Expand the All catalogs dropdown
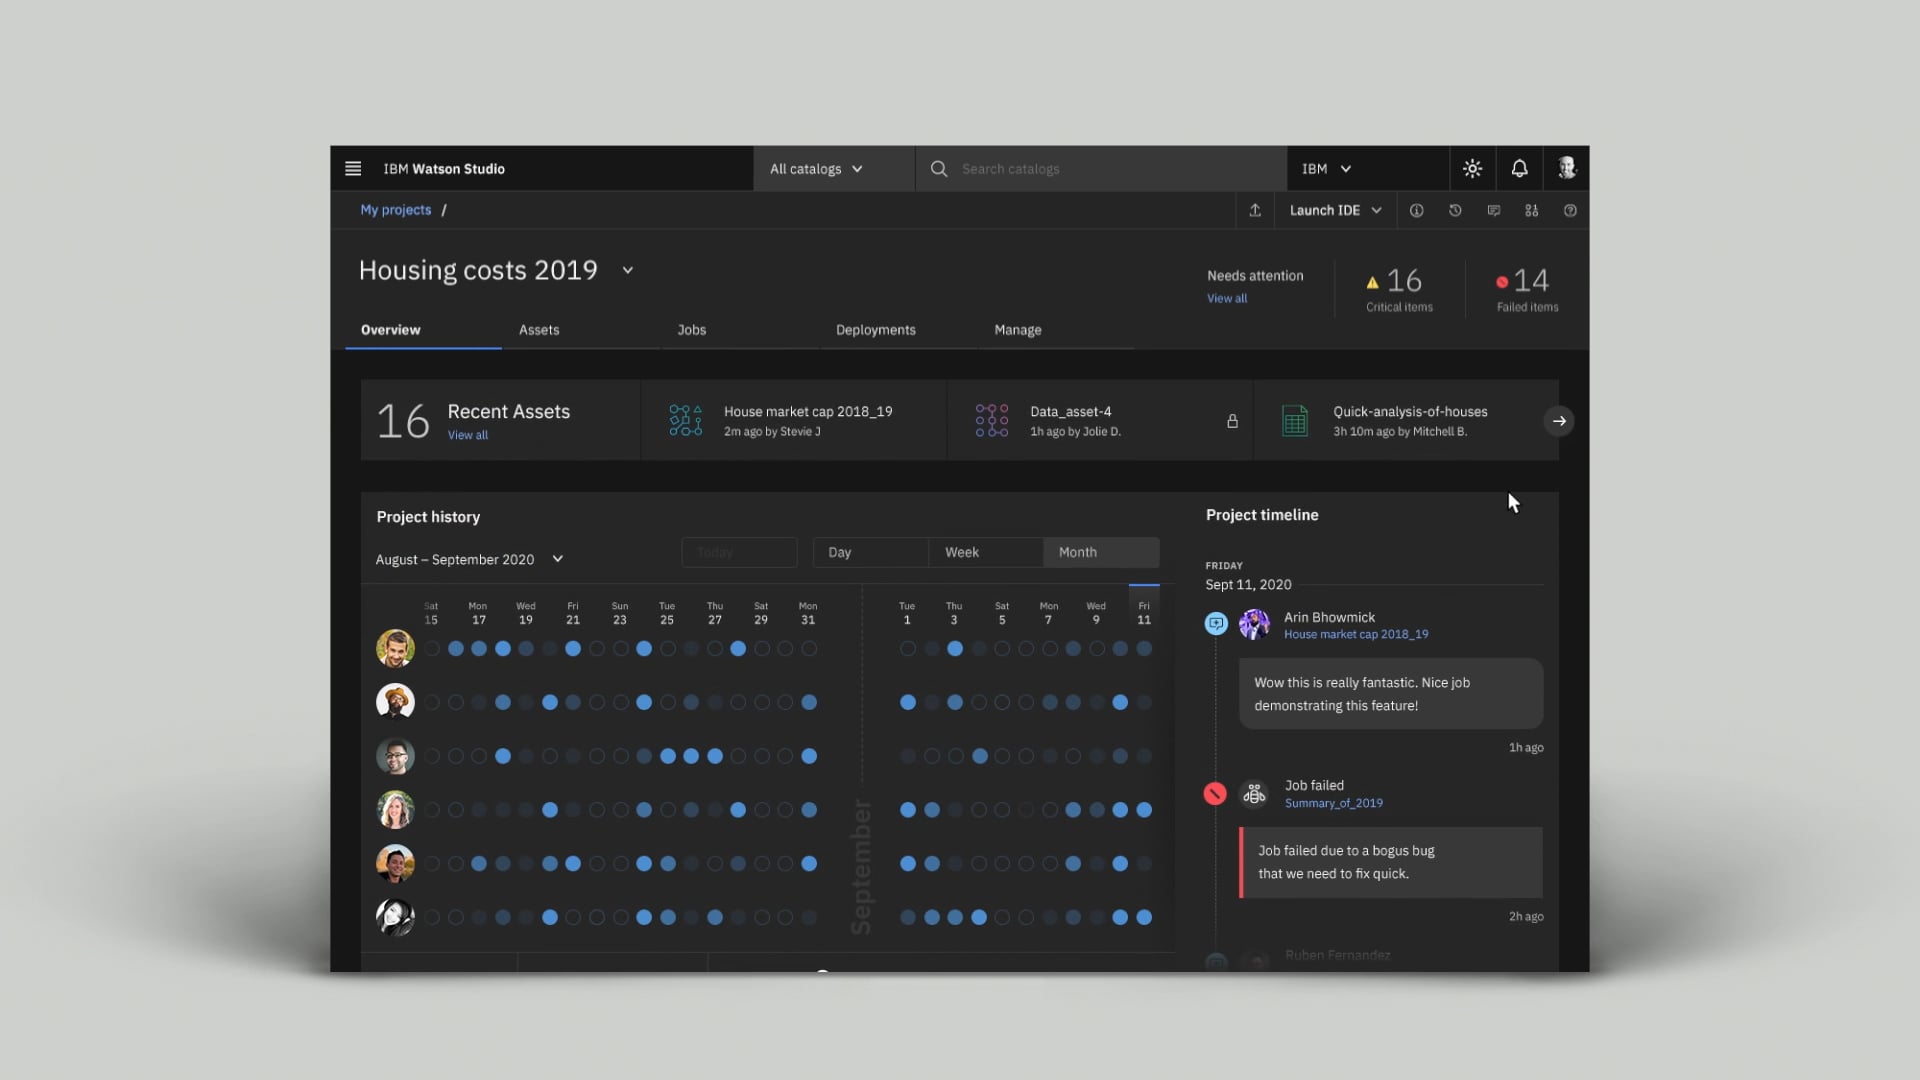The width and height of the screenshot is (1920, 1080). [816, 168]
